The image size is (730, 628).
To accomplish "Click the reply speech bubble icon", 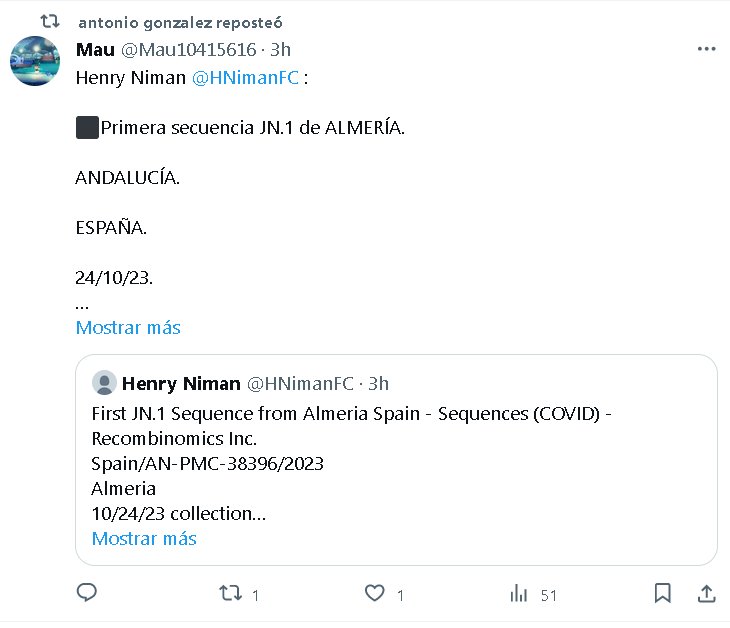I will coord(87,593).
